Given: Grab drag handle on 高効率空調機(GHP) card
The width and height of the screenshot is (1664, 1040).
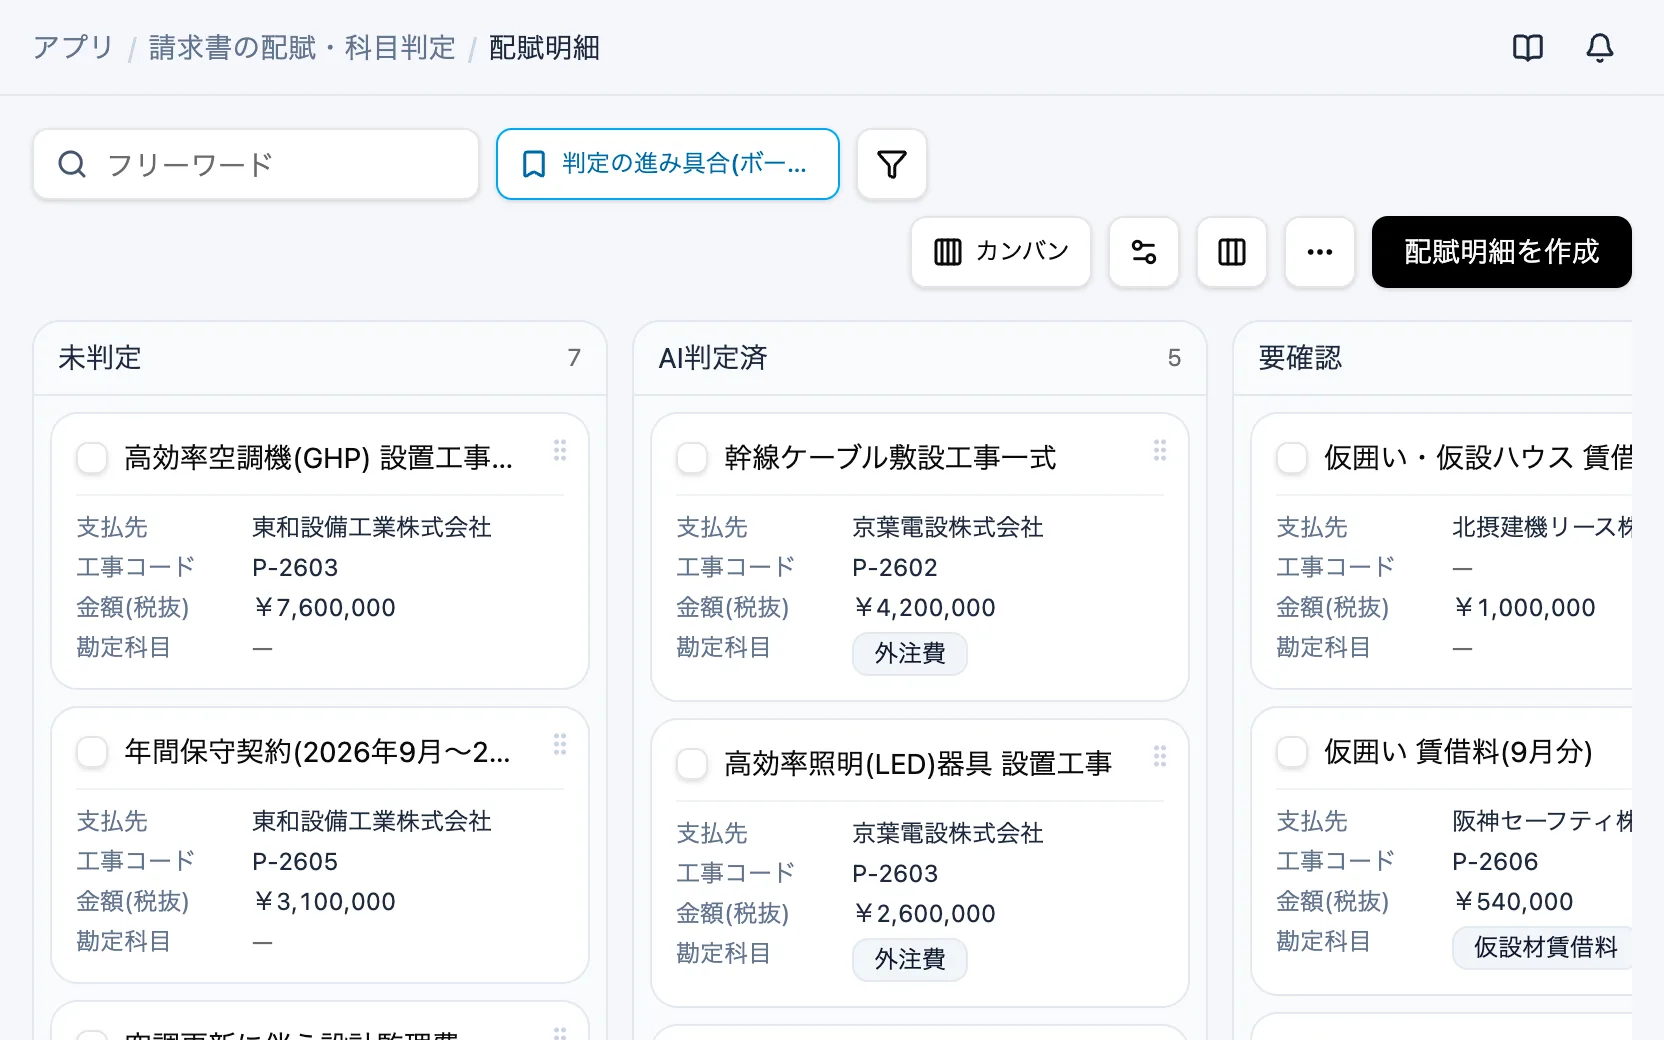Looking at the screenshot, I should pos(560,450).
